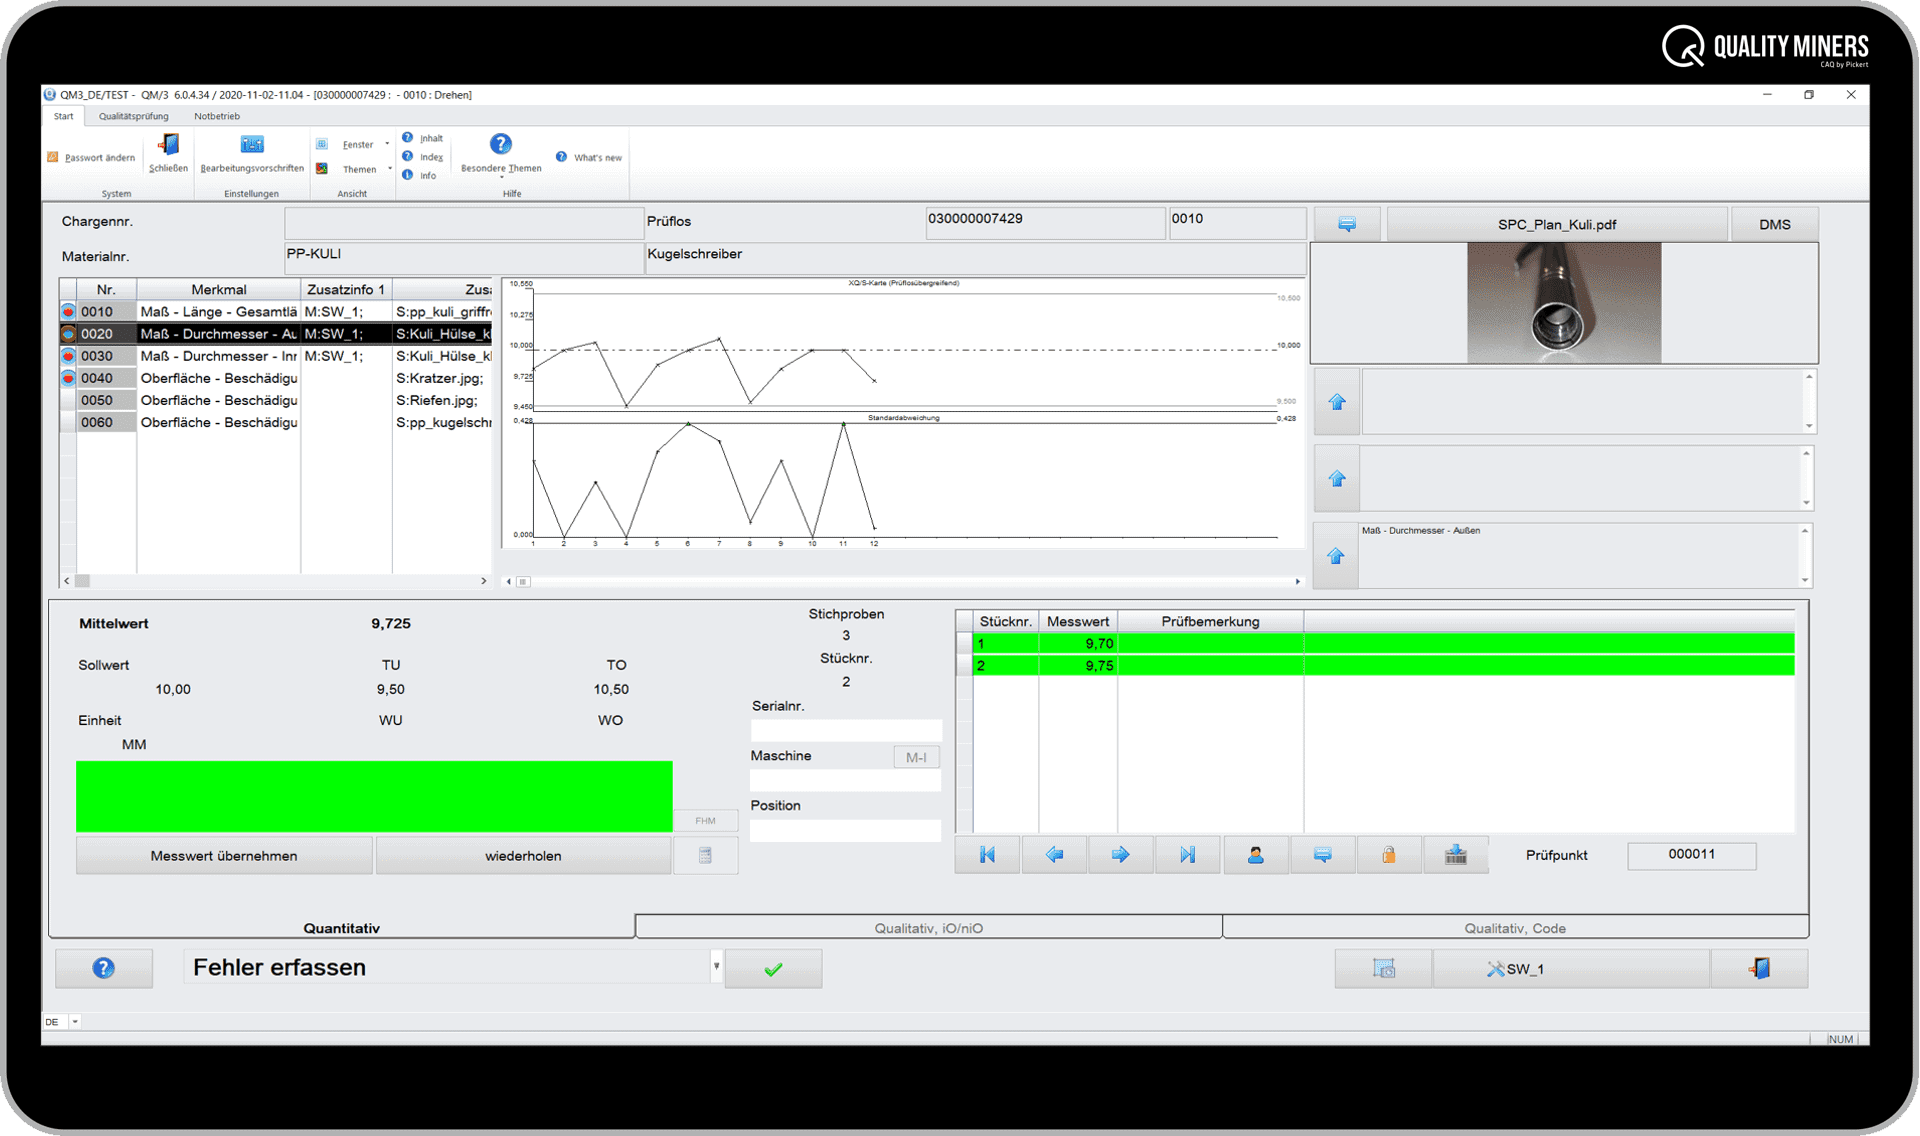
Task: Expand the DE language selector
Action: [x=73, y=1021]
